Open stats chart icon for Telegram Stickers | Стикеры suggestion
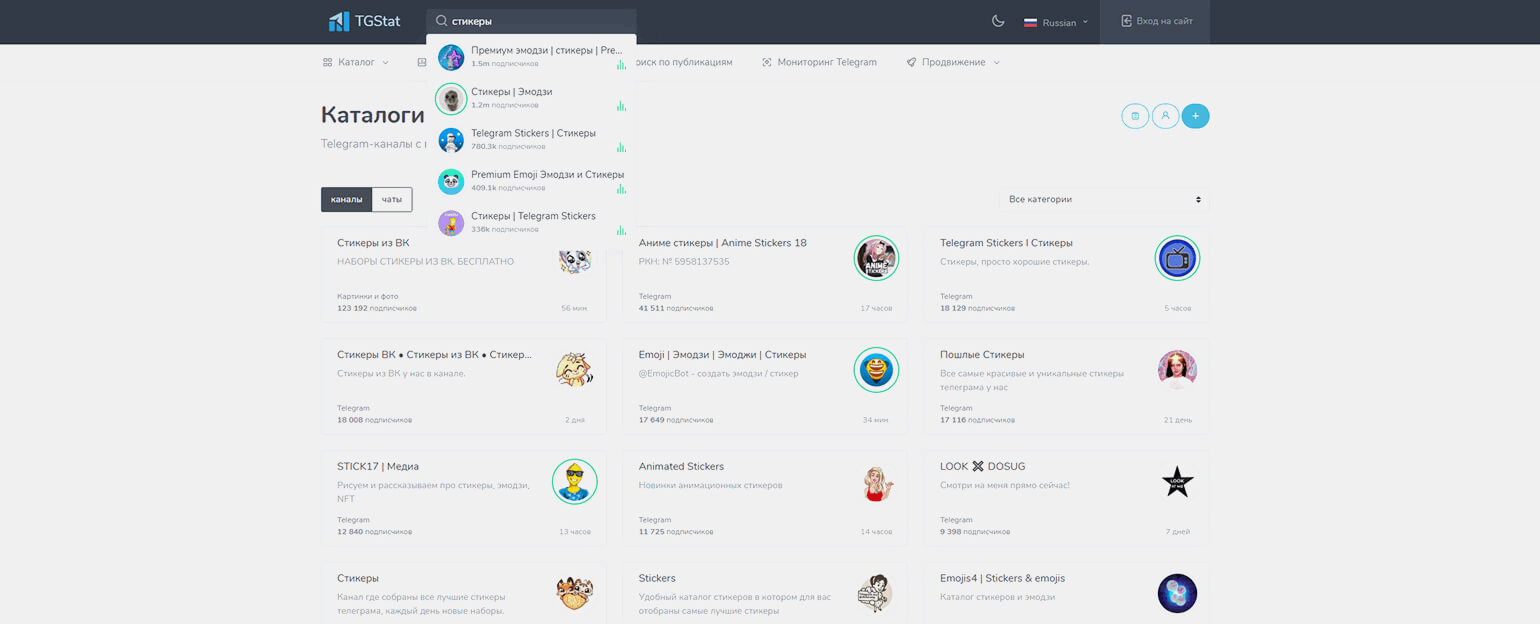 point(621,148)
